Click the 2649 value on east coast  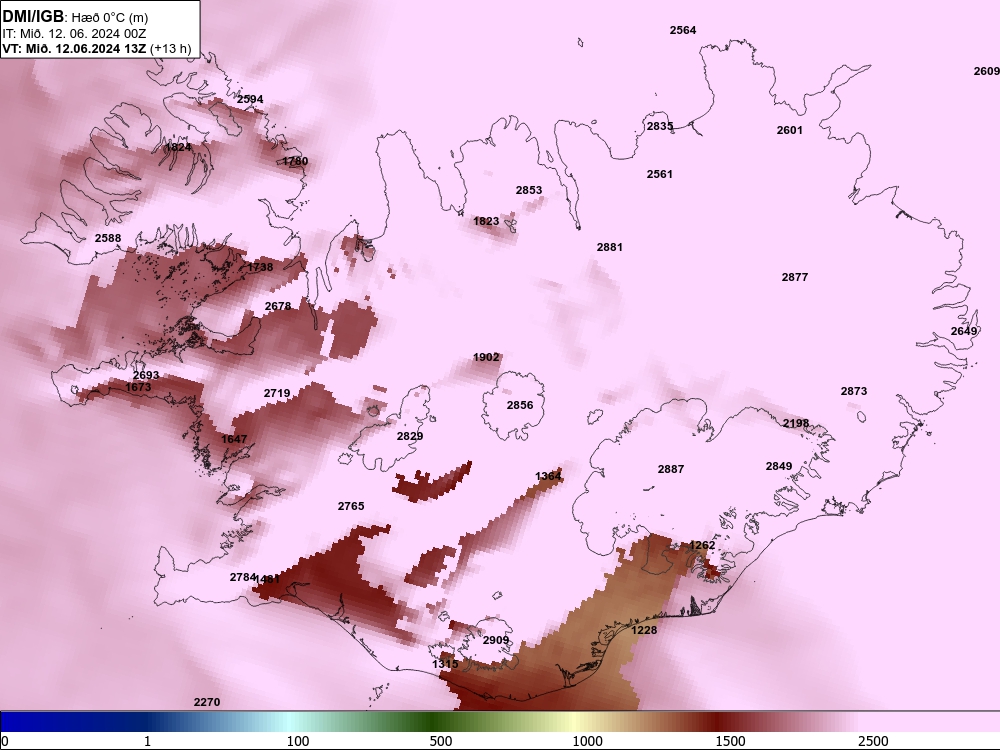click(x=964, y=332)
